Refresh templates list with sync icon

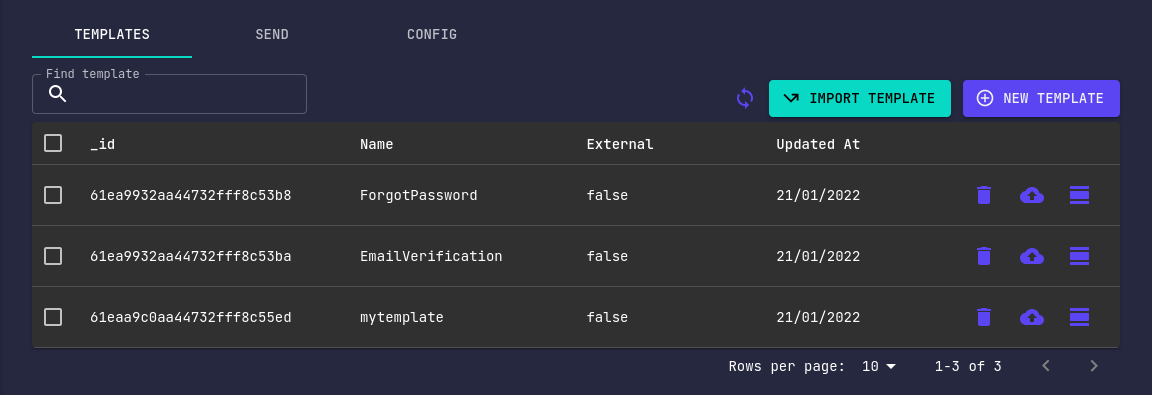pos(745,98)
